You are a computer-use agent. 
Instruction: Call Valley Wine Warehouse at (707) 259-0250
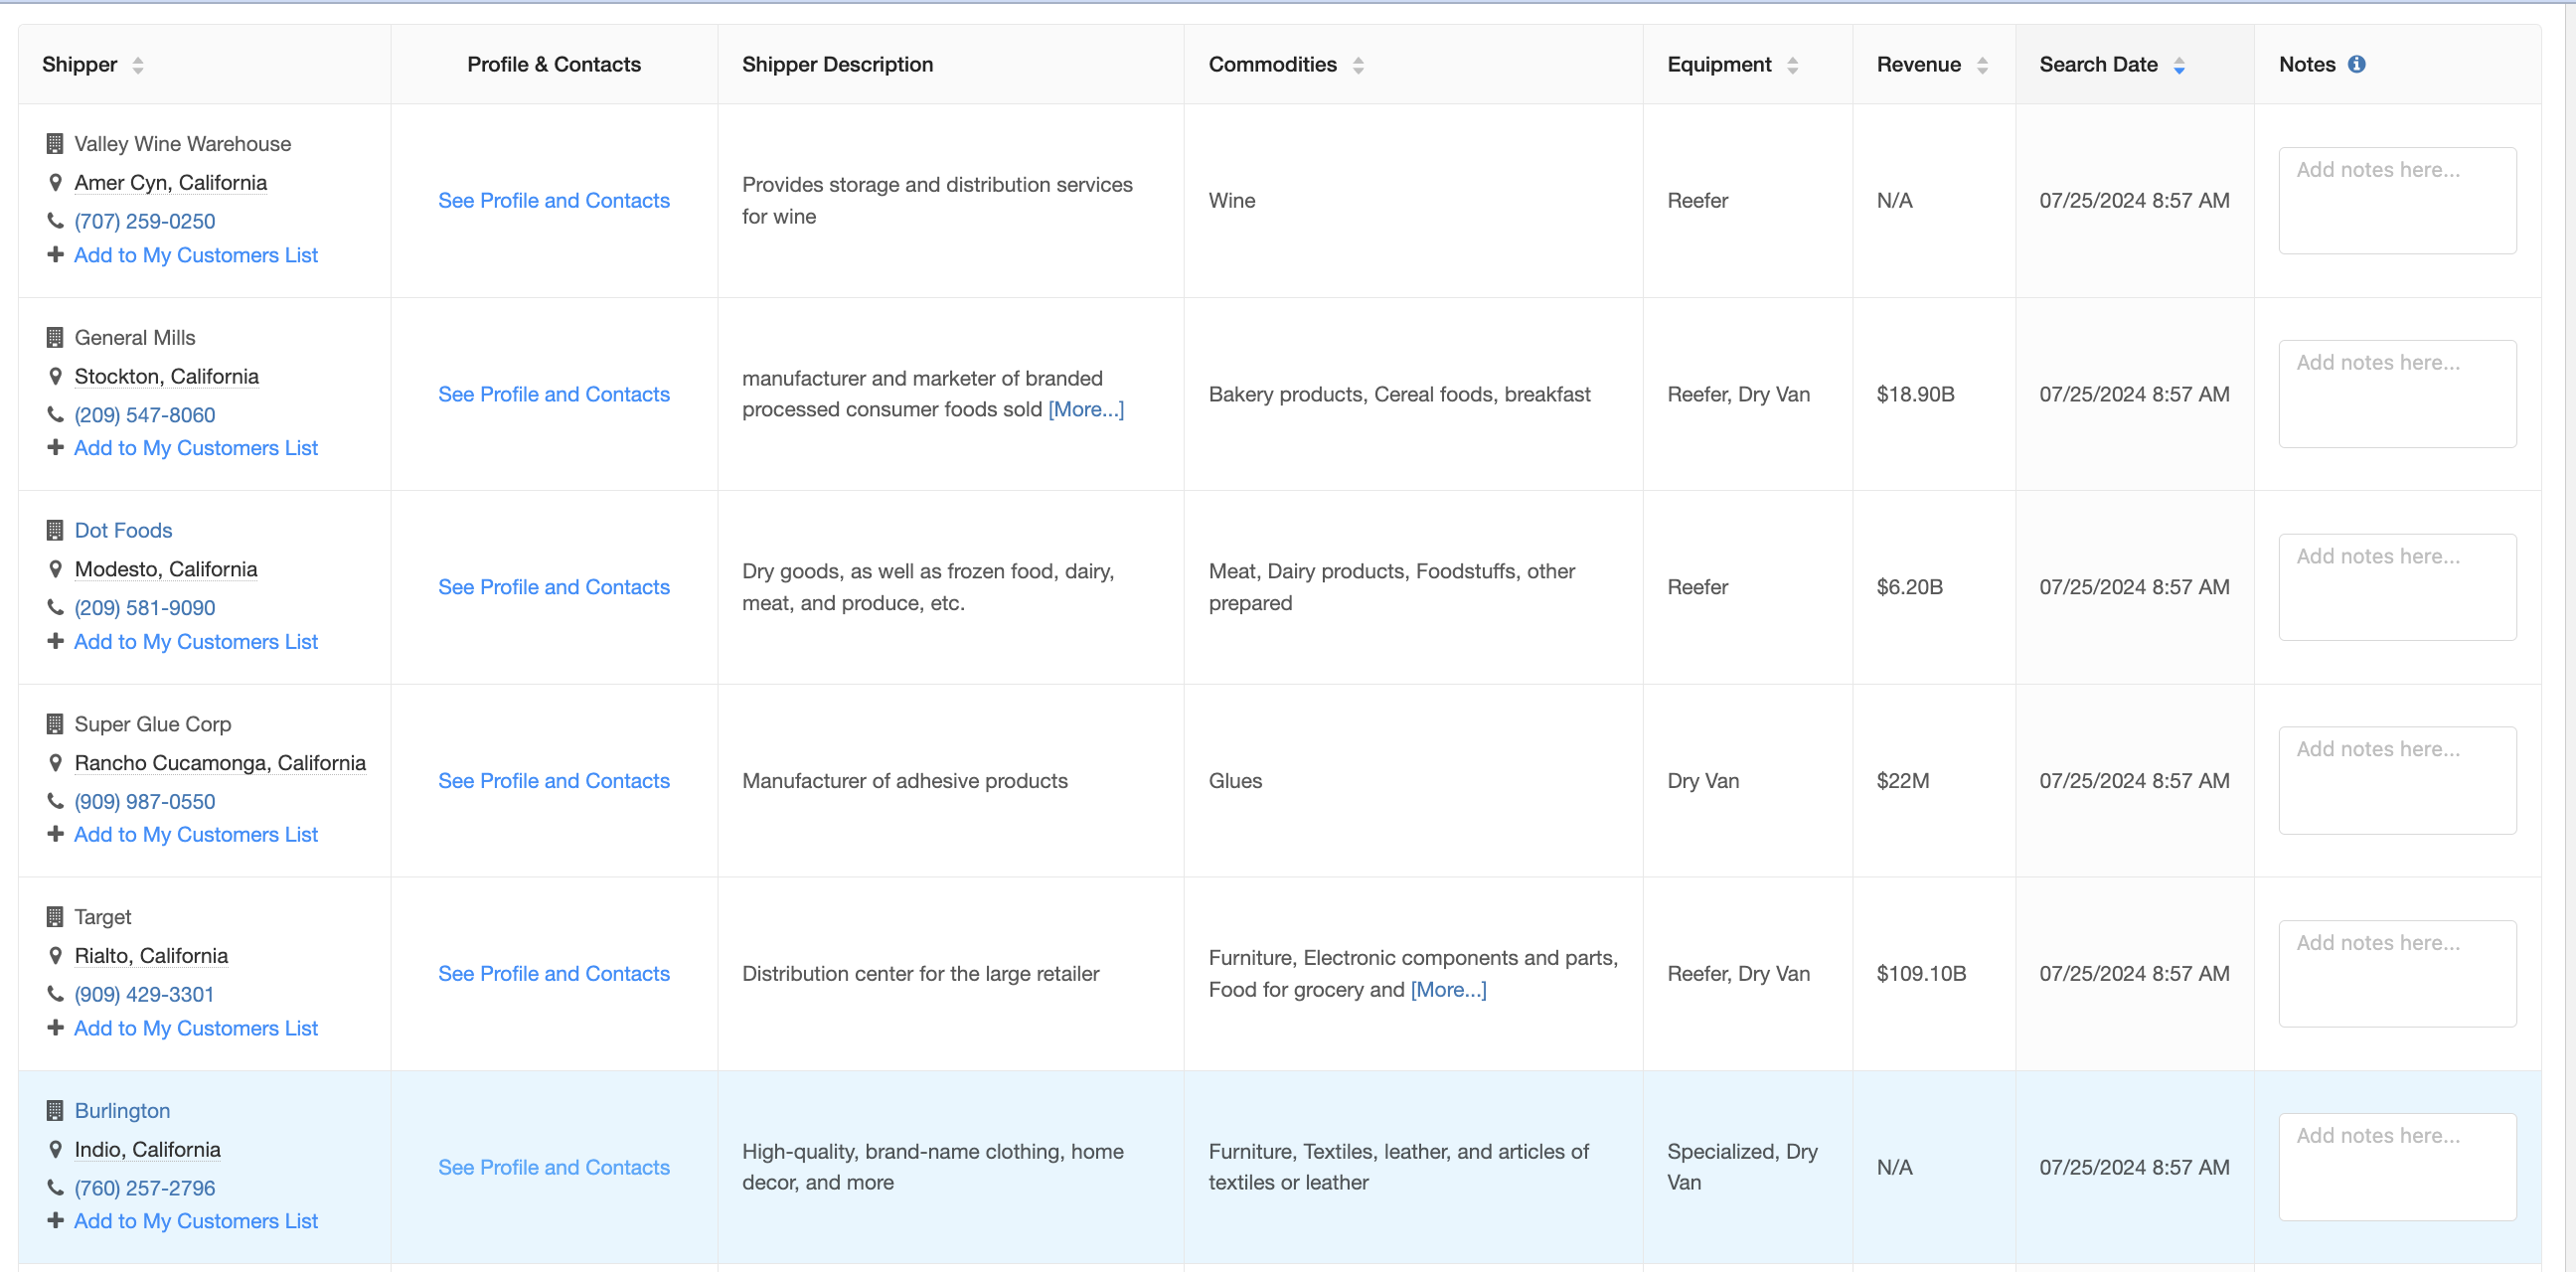pos(145,221)
